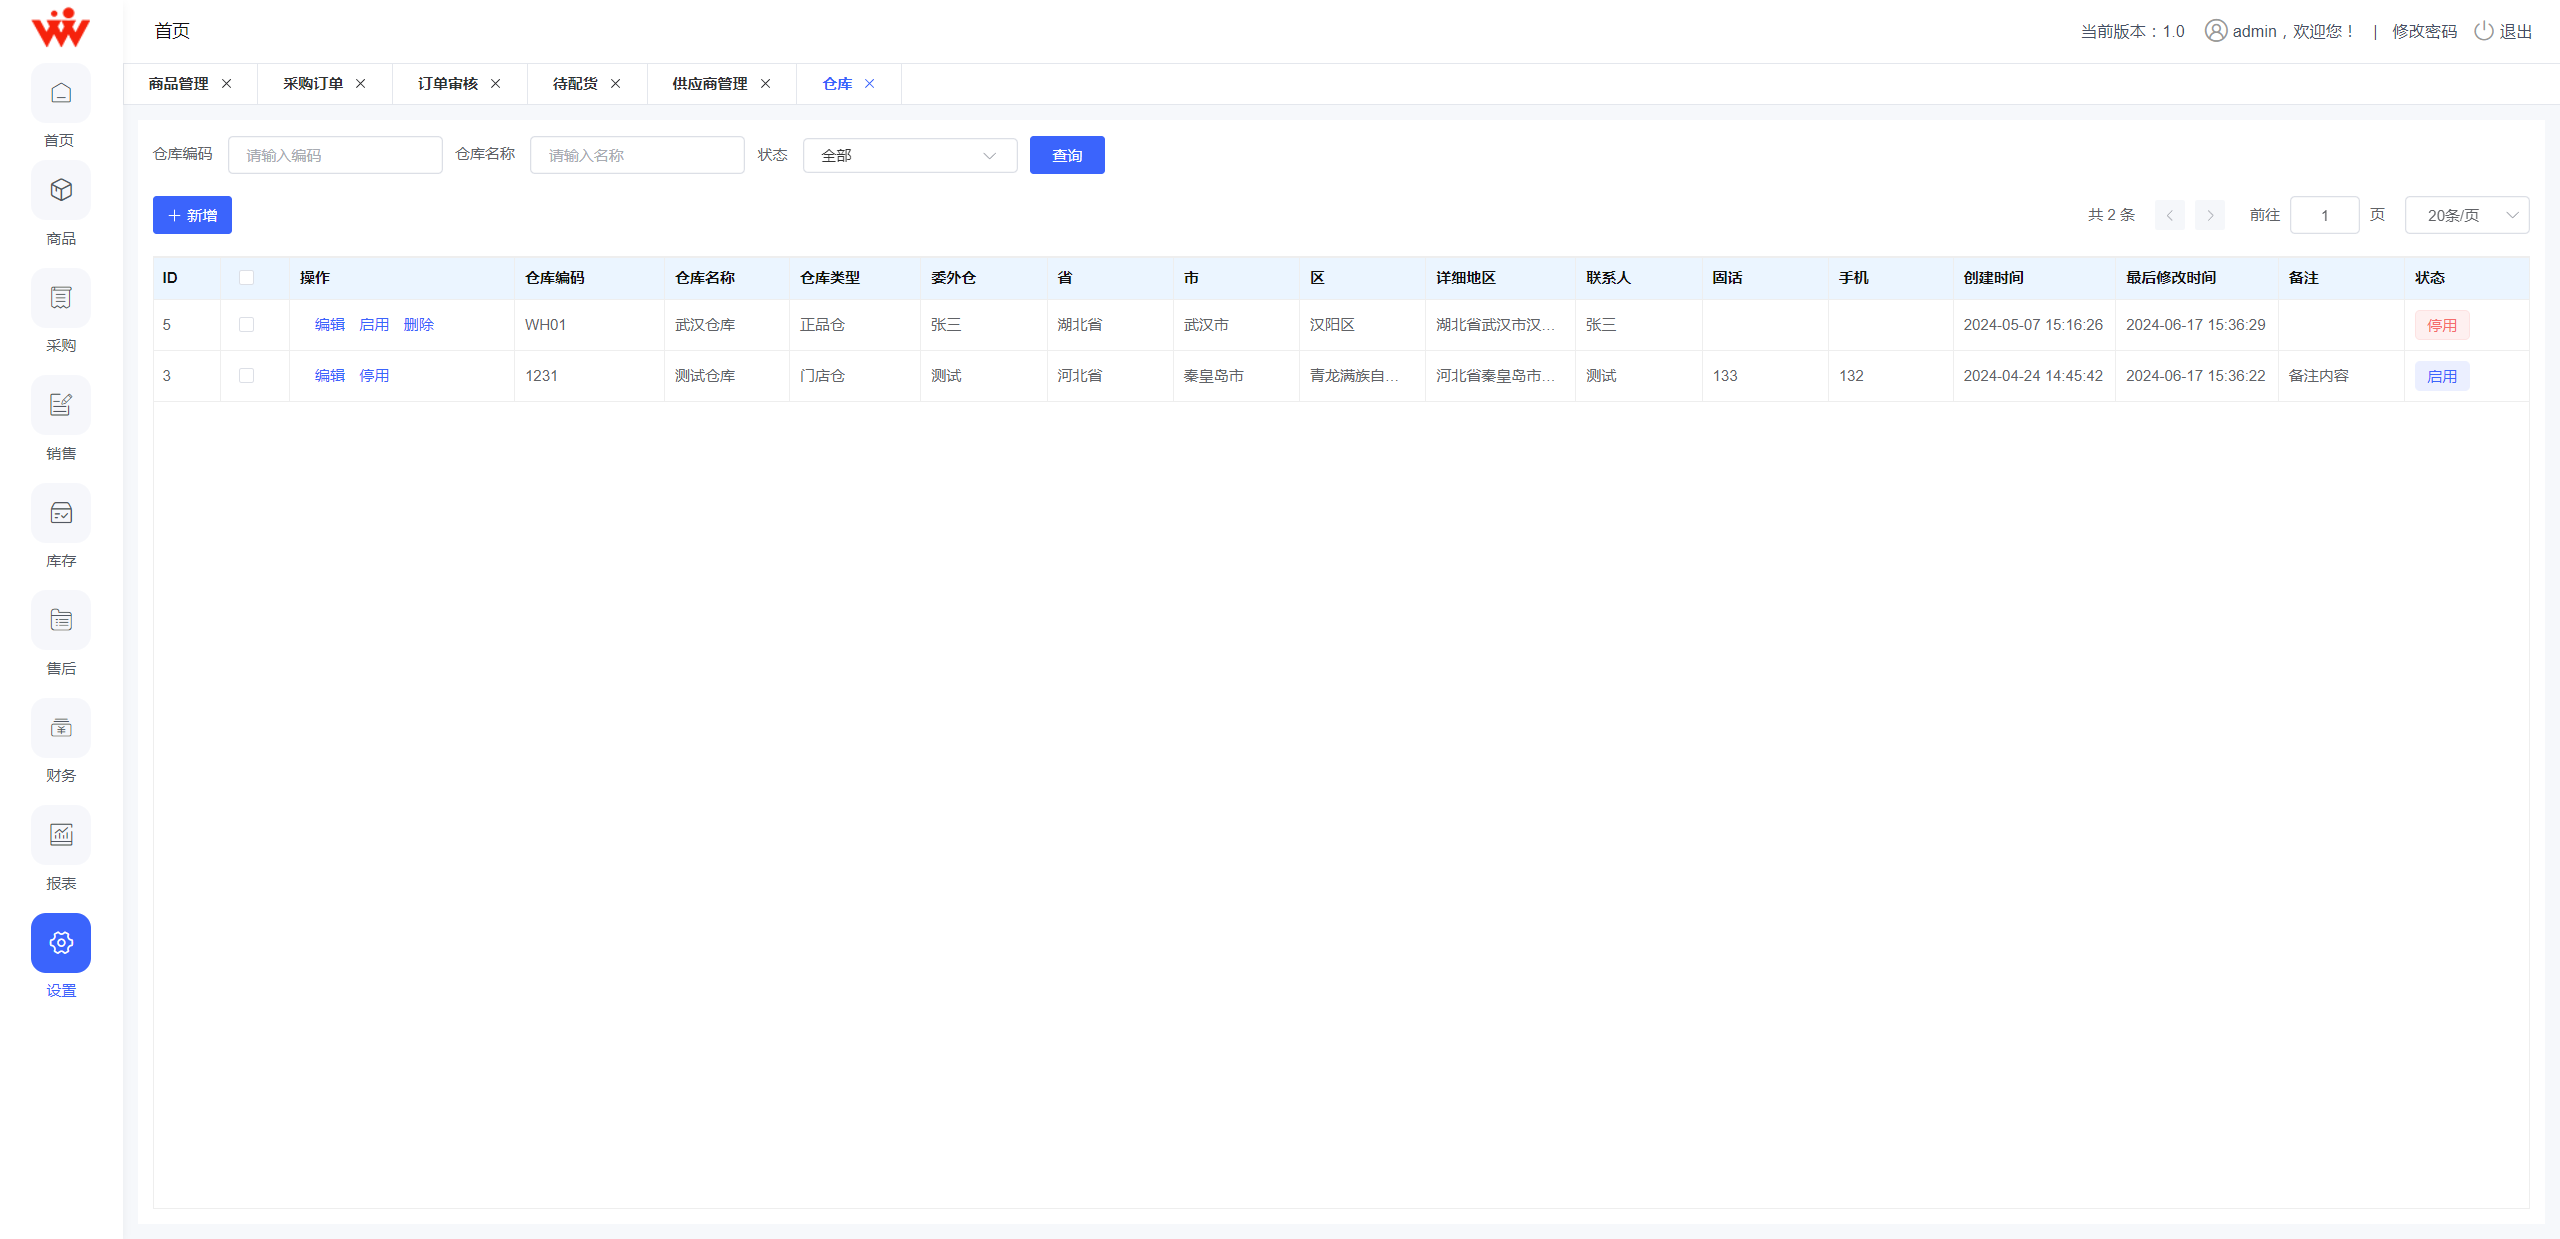
Task: Click the 设置 settings gear icon
Action: 61,942
